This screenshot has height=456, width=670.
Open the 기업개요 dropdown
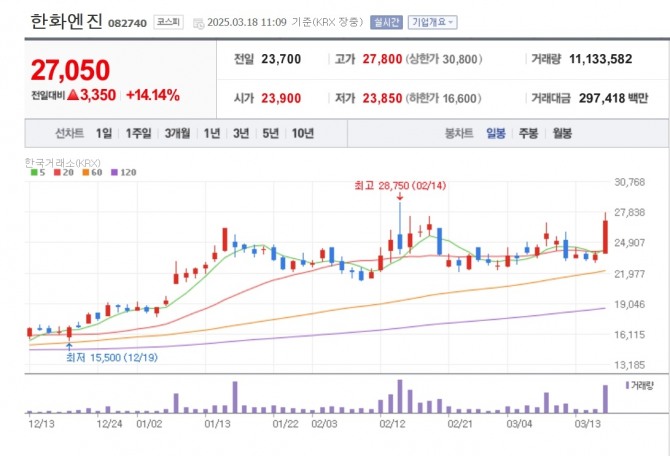pos(432,22)
